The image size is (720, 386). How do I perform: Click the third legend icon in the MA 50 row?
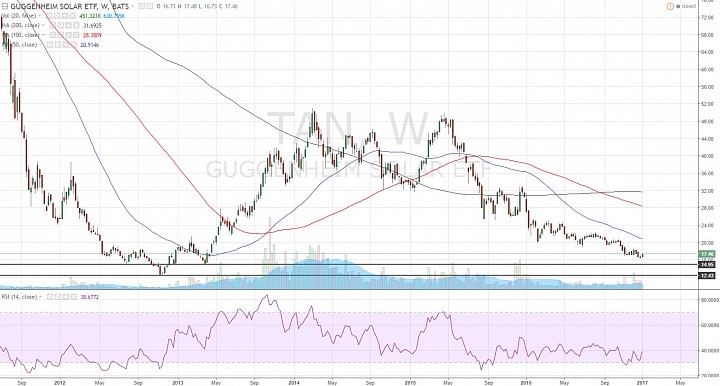(x=65, y=45)
